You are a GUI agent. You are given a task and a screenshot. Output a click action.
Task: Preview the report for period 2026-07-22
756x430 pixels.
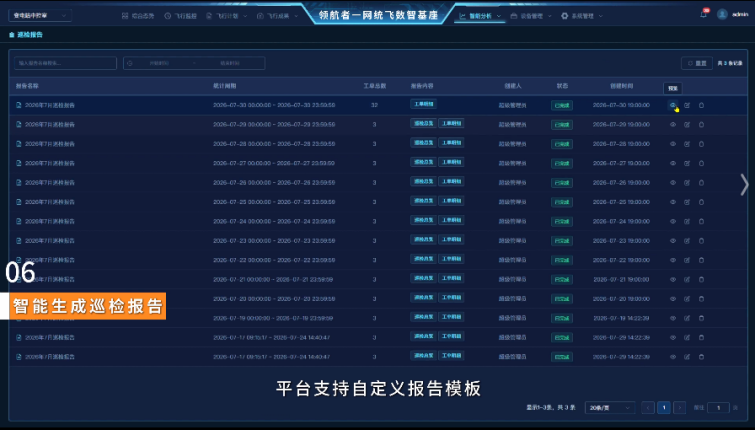(x=673, y=260)
